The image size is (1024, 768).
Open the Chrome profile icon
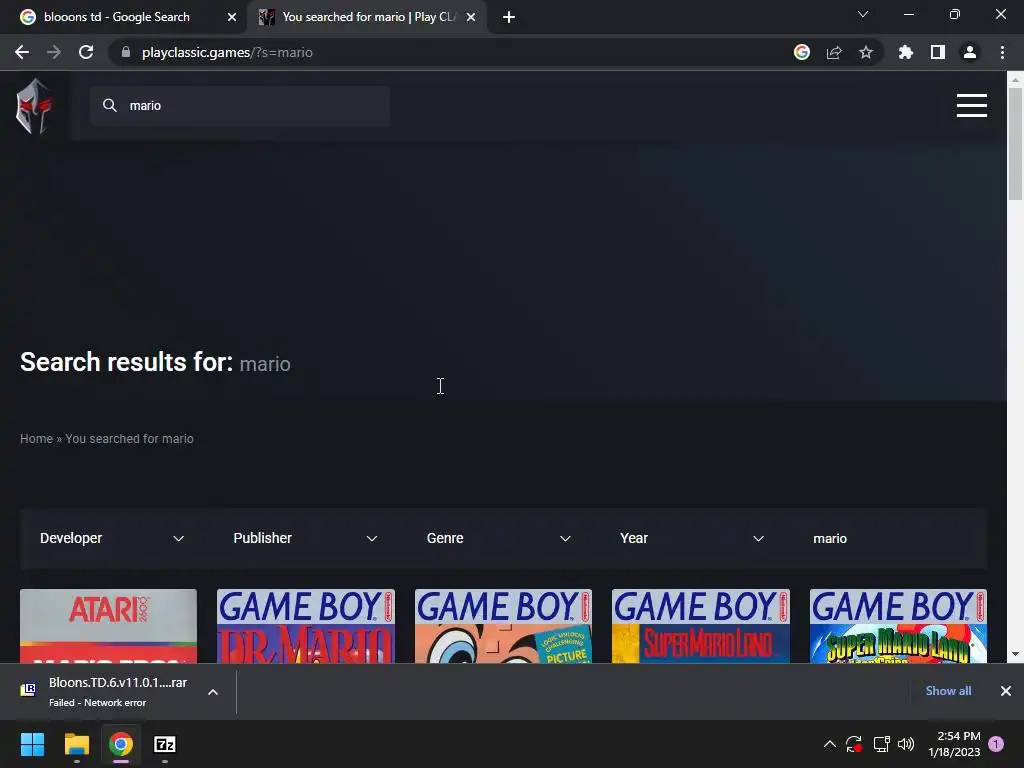pos(970,52)
